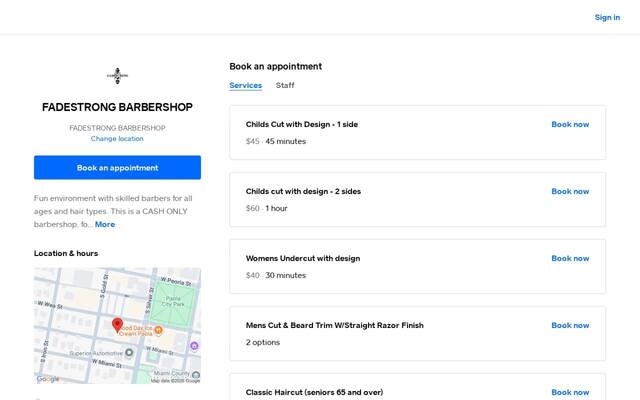Switch to the Services tab
The width and height of the screenshot is (640, 400).
pyautogui.click(x=245, y=85)
